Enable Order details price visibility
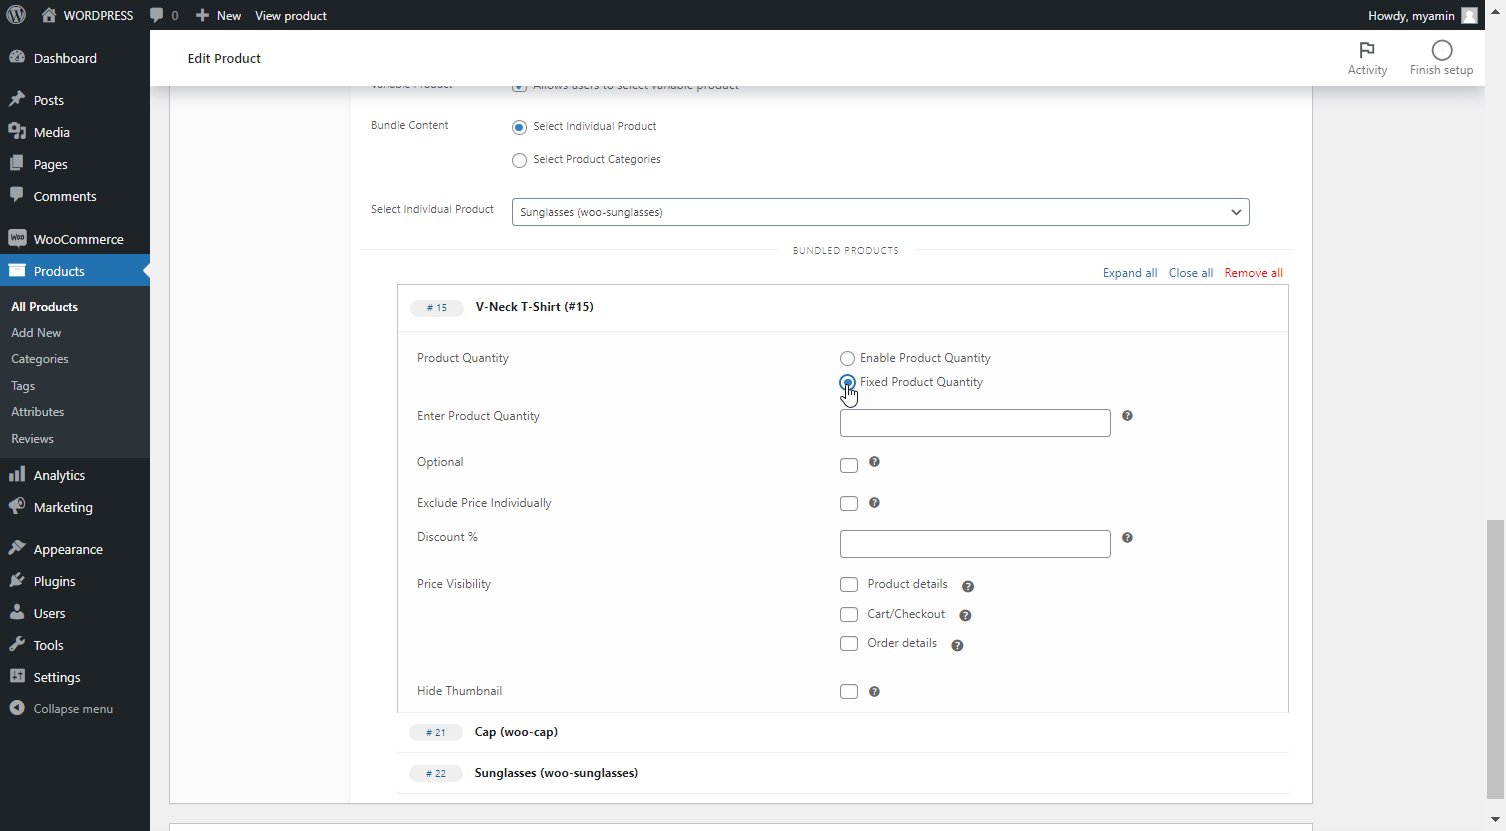The height and width of the screenshot is (831, 1506). pyautogui.click(x=849, y=644)
